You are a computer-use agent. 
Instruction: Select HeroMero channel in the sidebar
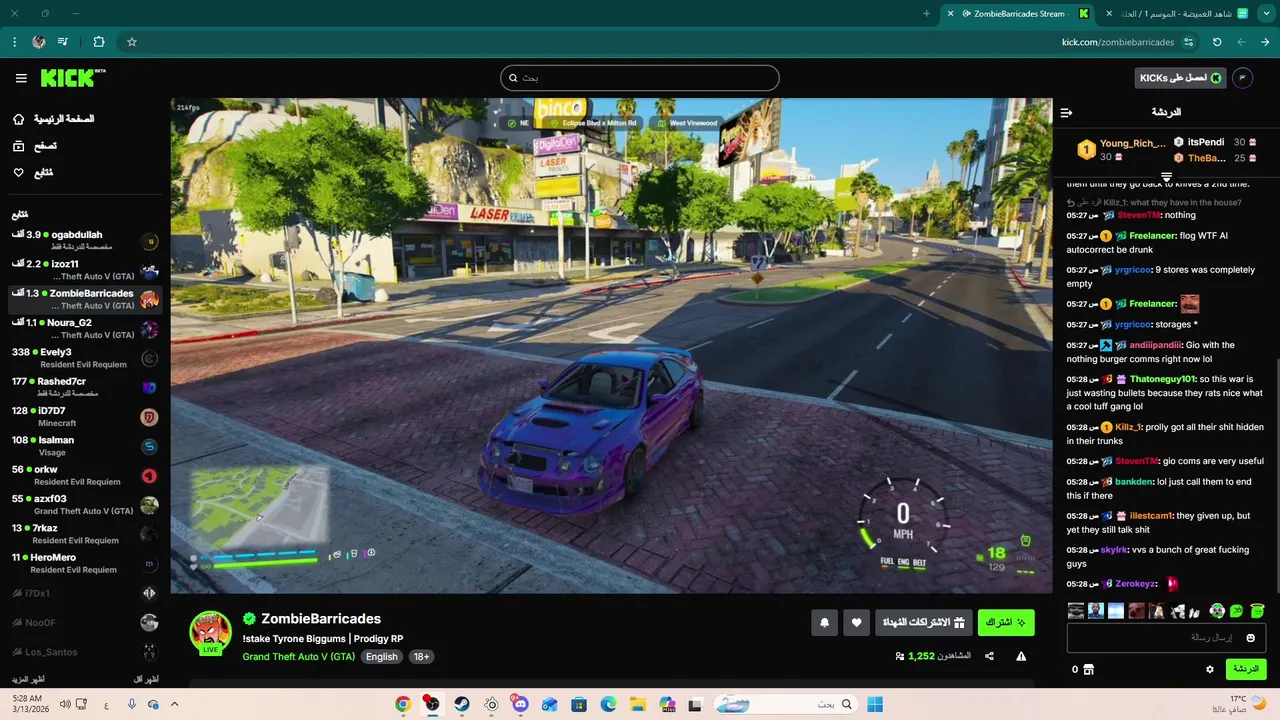(x=85, y=563)
